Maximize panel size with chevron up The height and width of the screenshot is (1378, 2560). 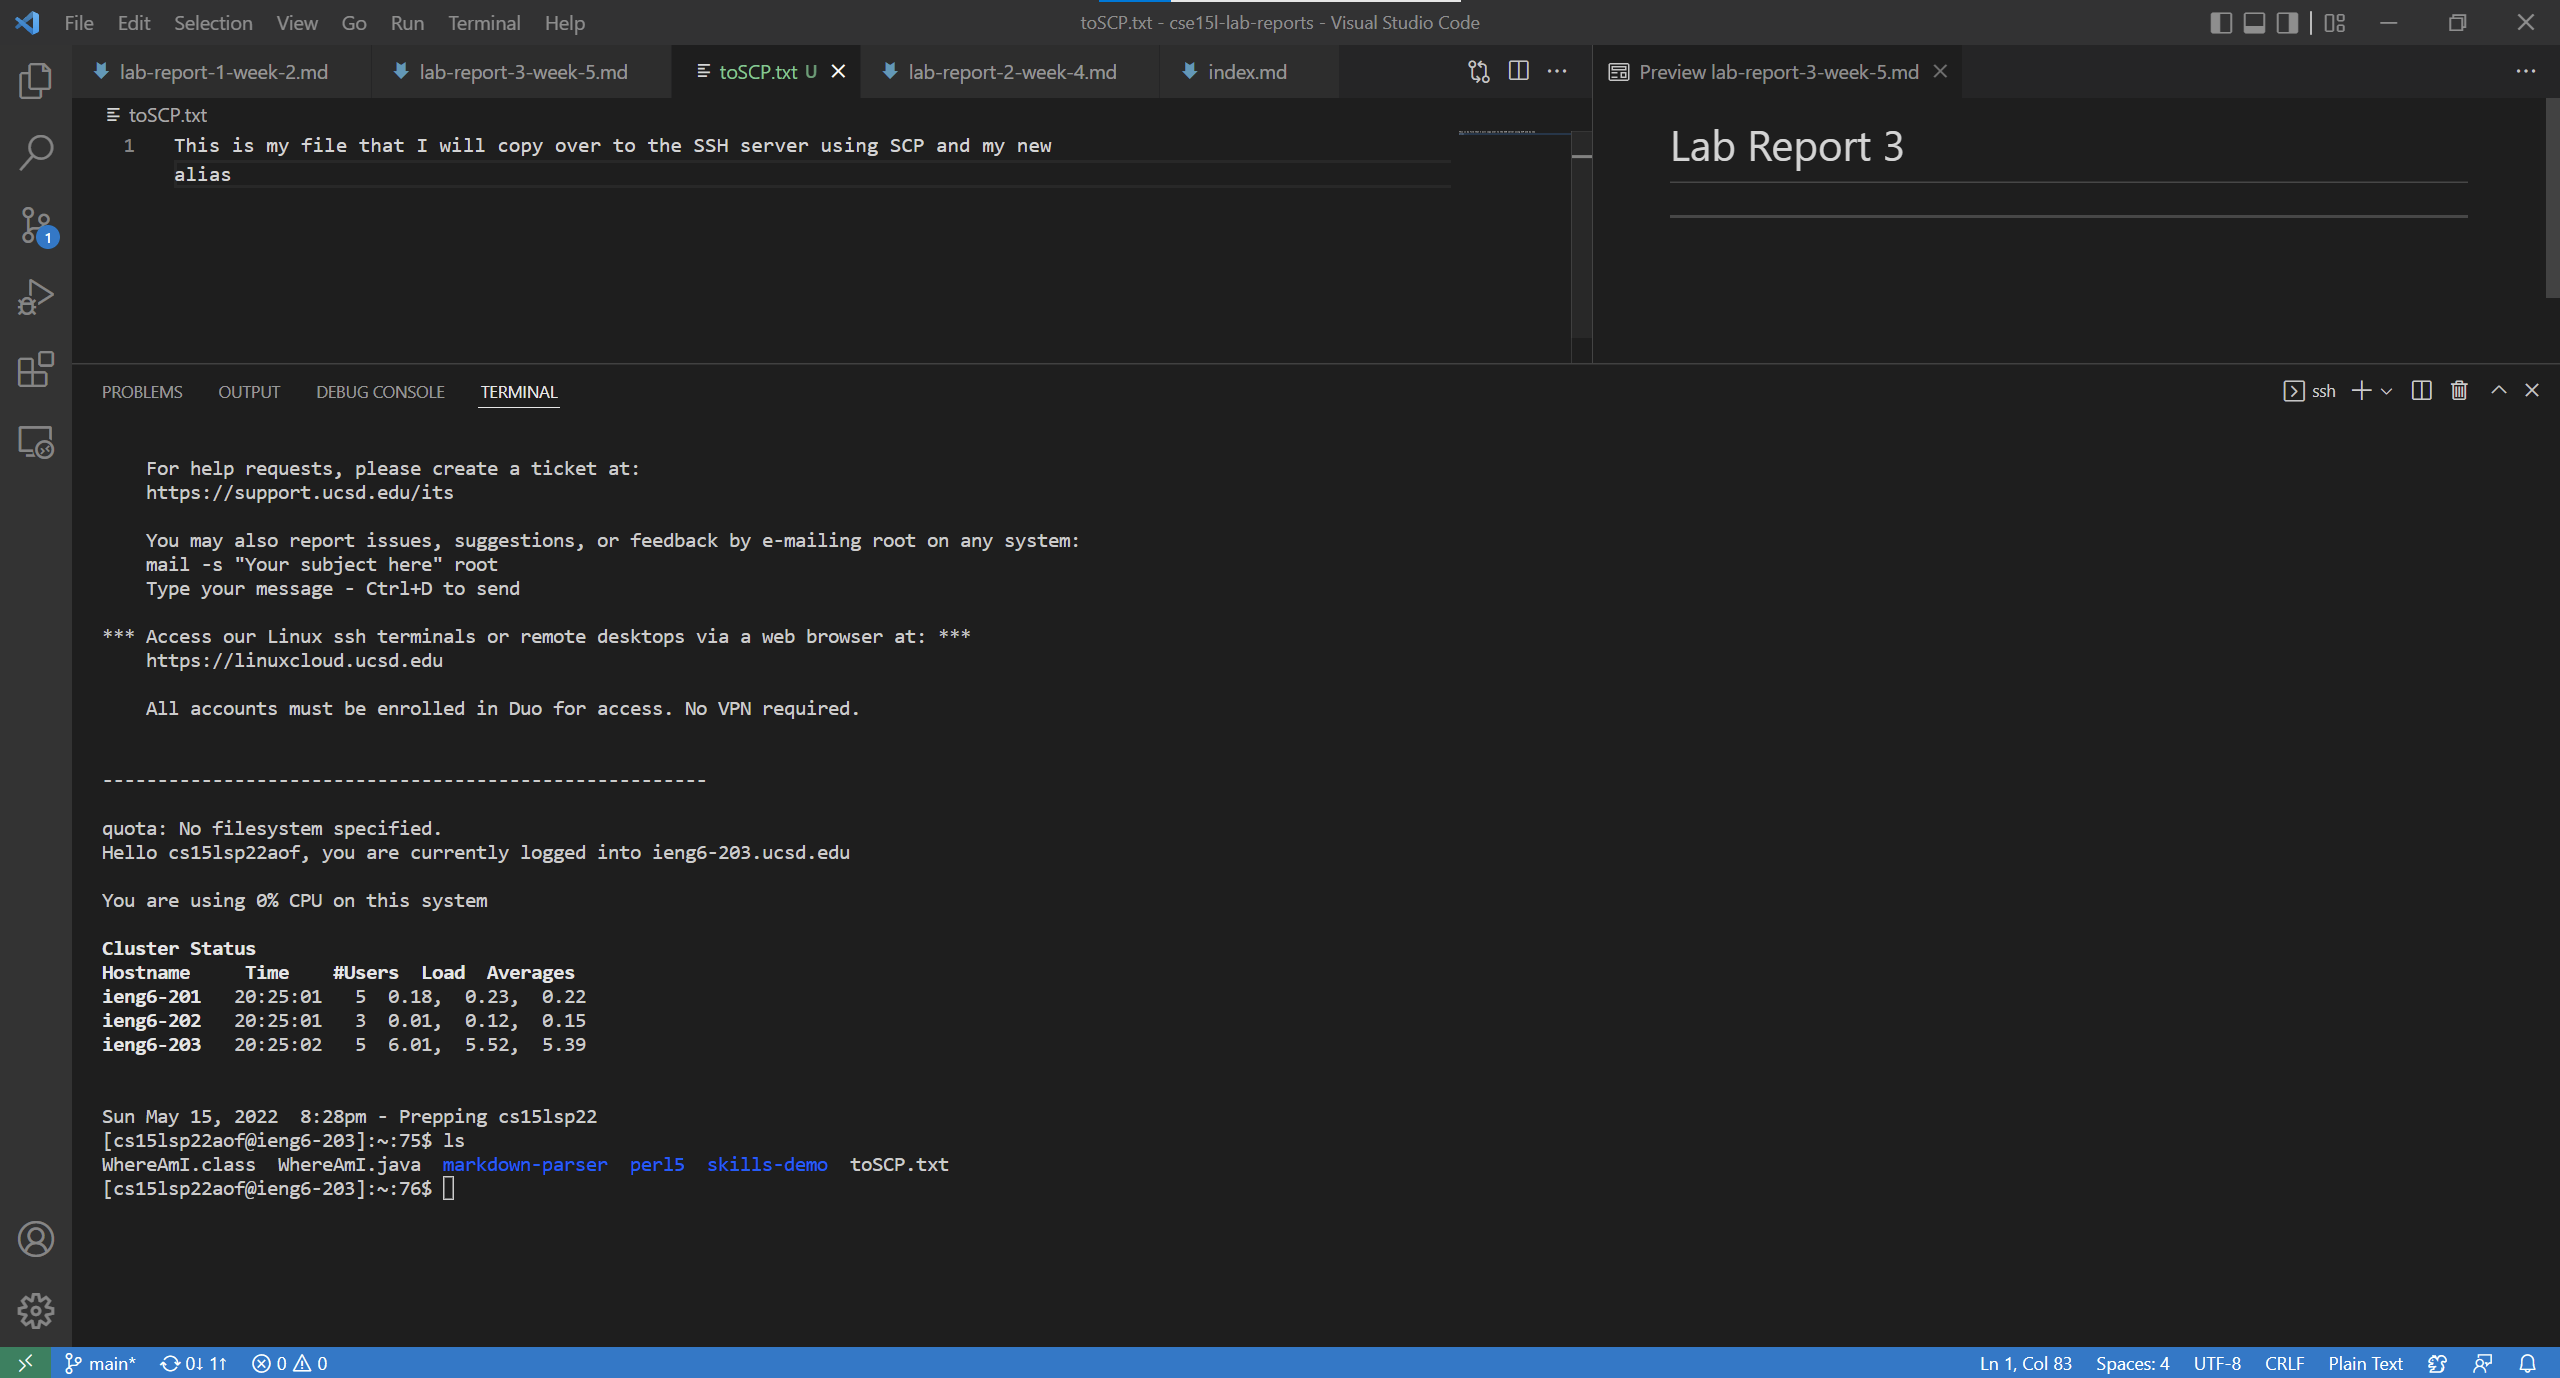(2498, 391)
